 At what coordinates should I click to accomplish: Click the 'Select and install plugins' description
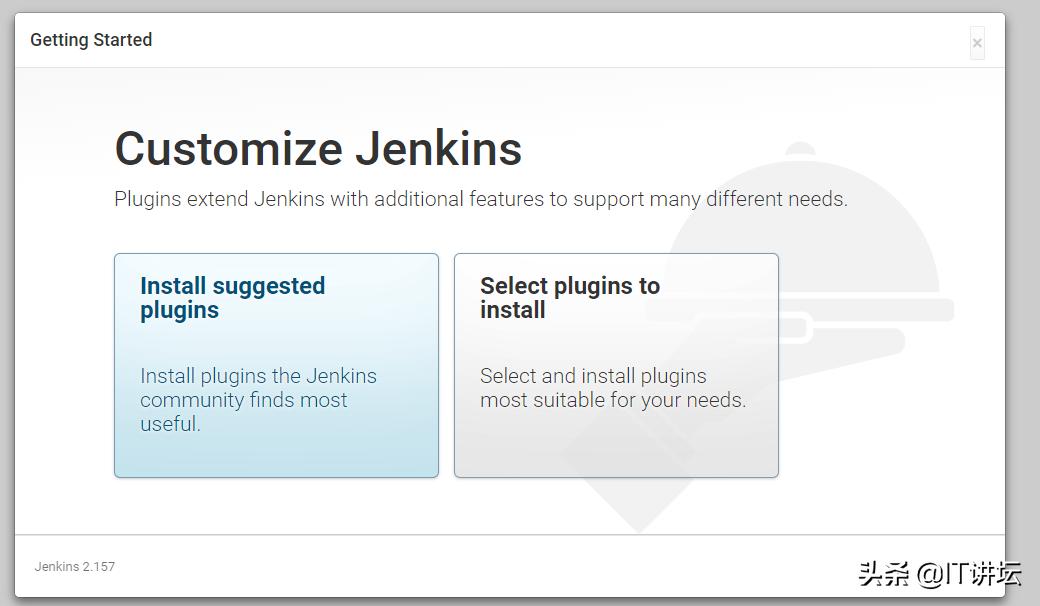[593, 376]
